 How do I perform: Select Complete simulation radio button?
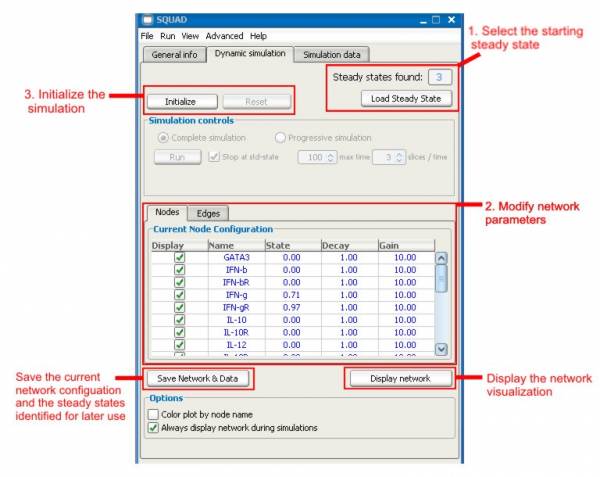click(x=163, y=138)
